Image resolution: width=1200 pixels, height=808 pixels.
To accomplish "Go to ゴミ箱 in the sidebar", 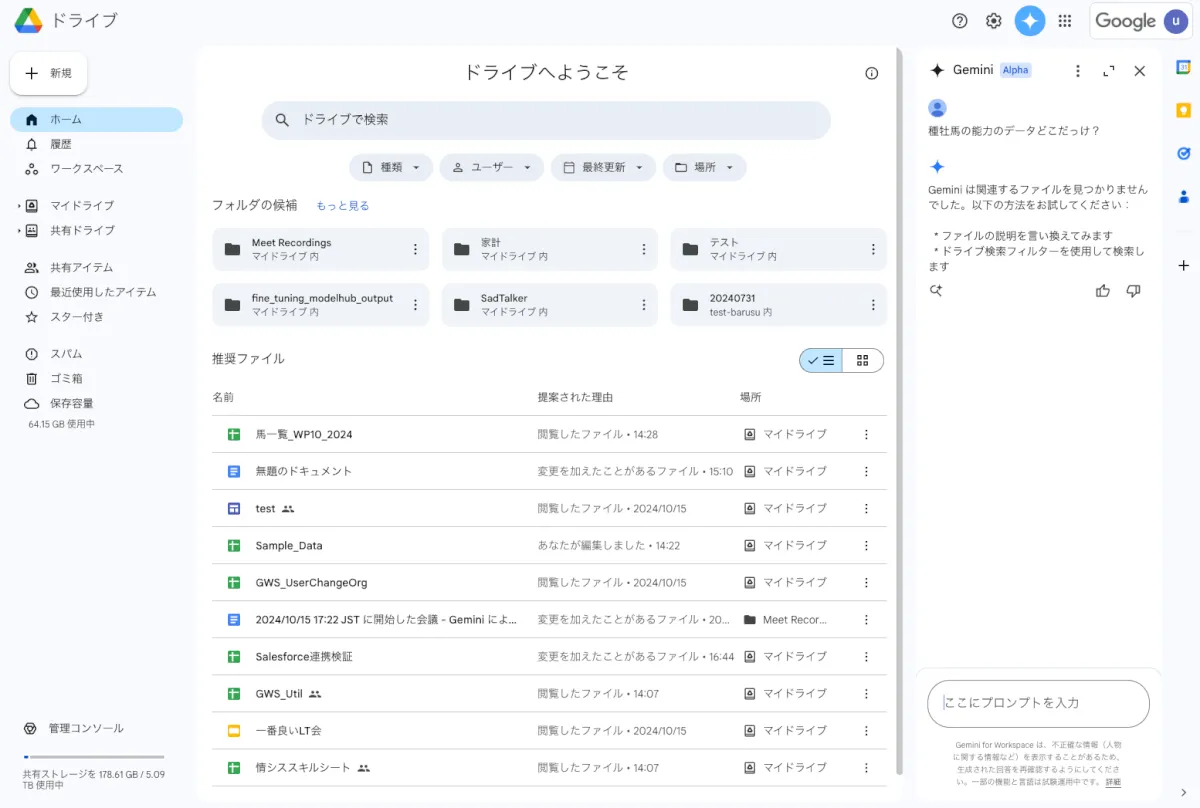I will [66, 379].
